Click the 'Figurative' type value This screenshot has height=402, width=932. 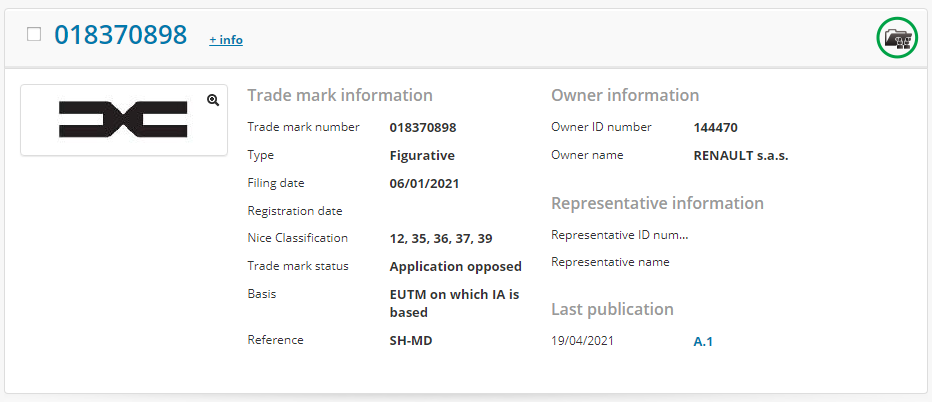[x=422, y=156]
